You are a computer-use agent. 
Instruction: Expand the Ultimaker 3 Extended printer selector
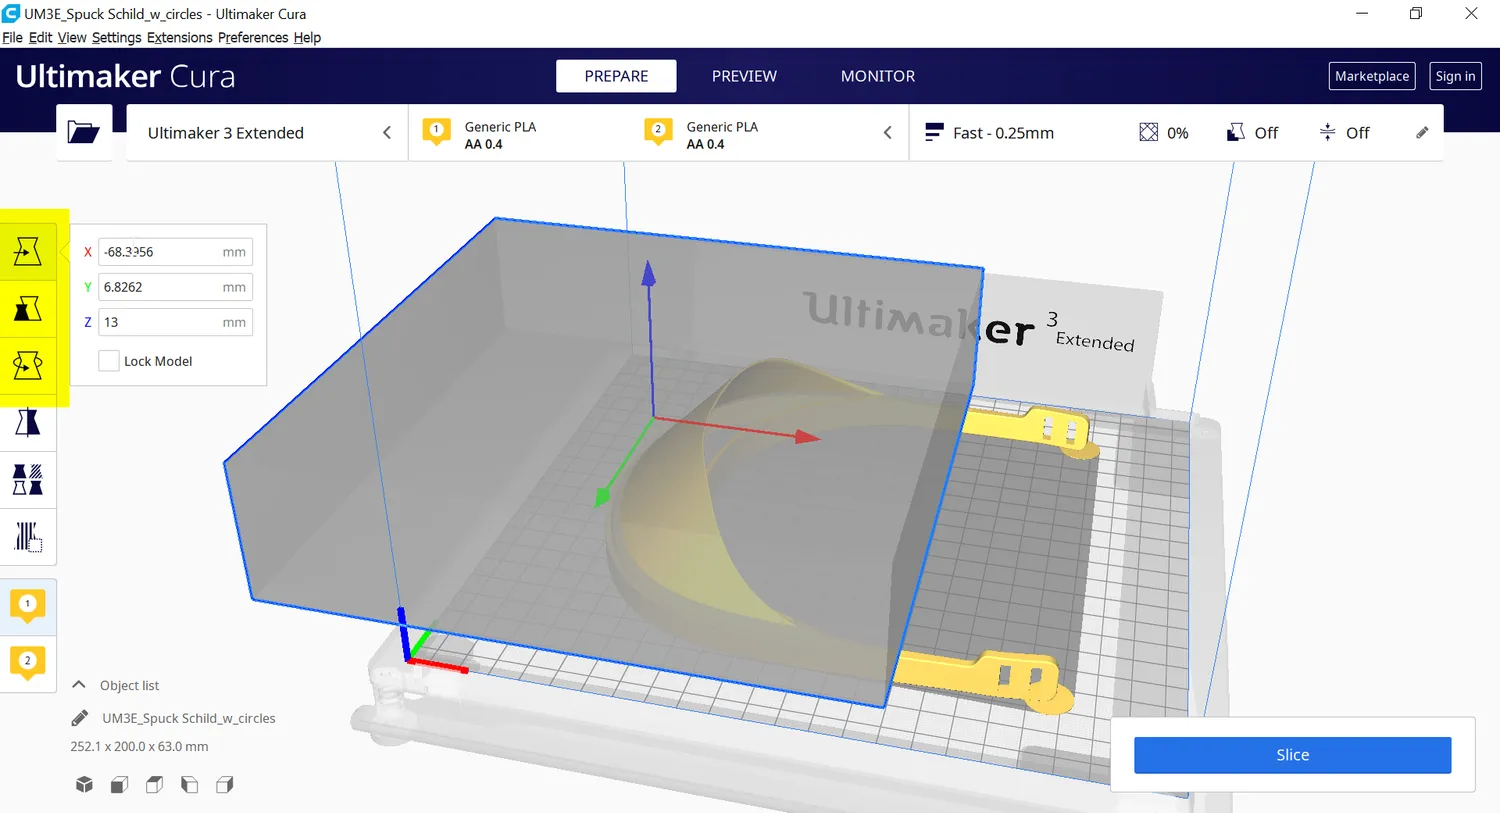coord(267,132)
